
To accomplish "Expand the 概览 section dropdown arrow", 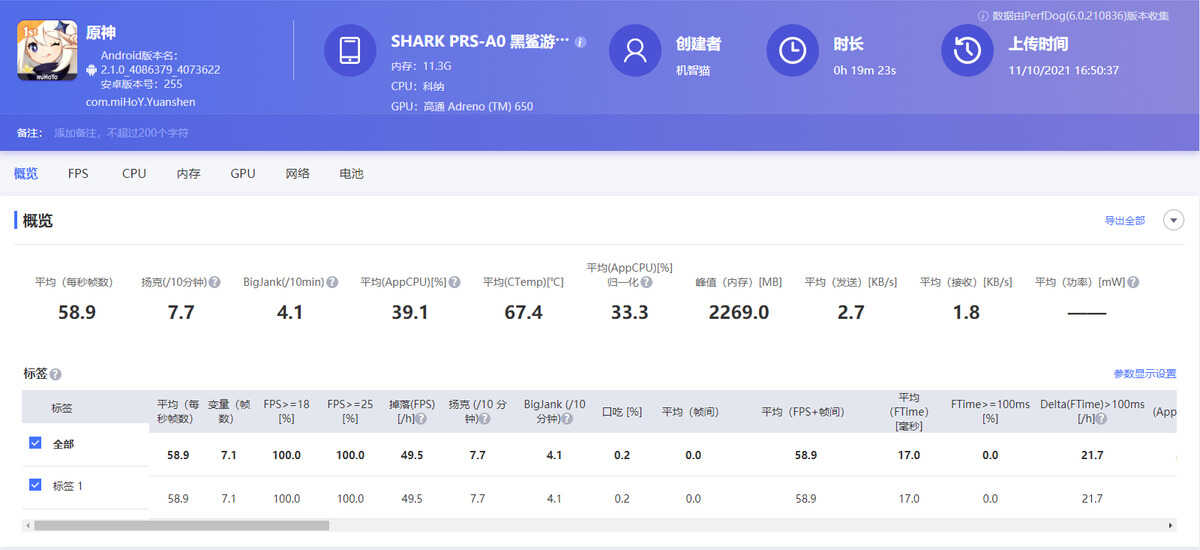I will [1174, 220].
